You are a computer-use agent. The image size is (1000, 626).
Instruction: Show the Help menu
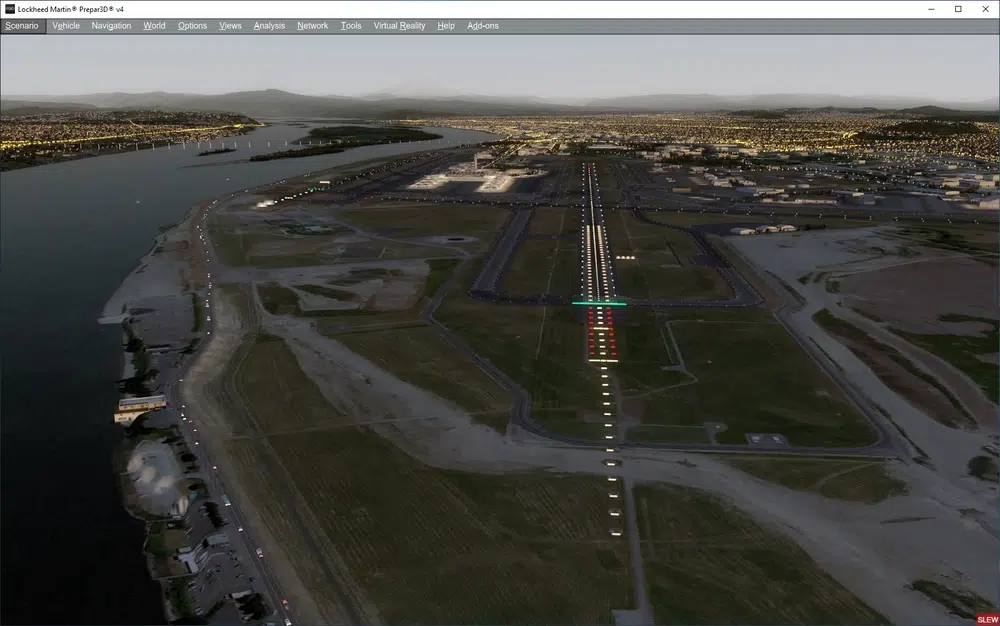coord(446,26)
